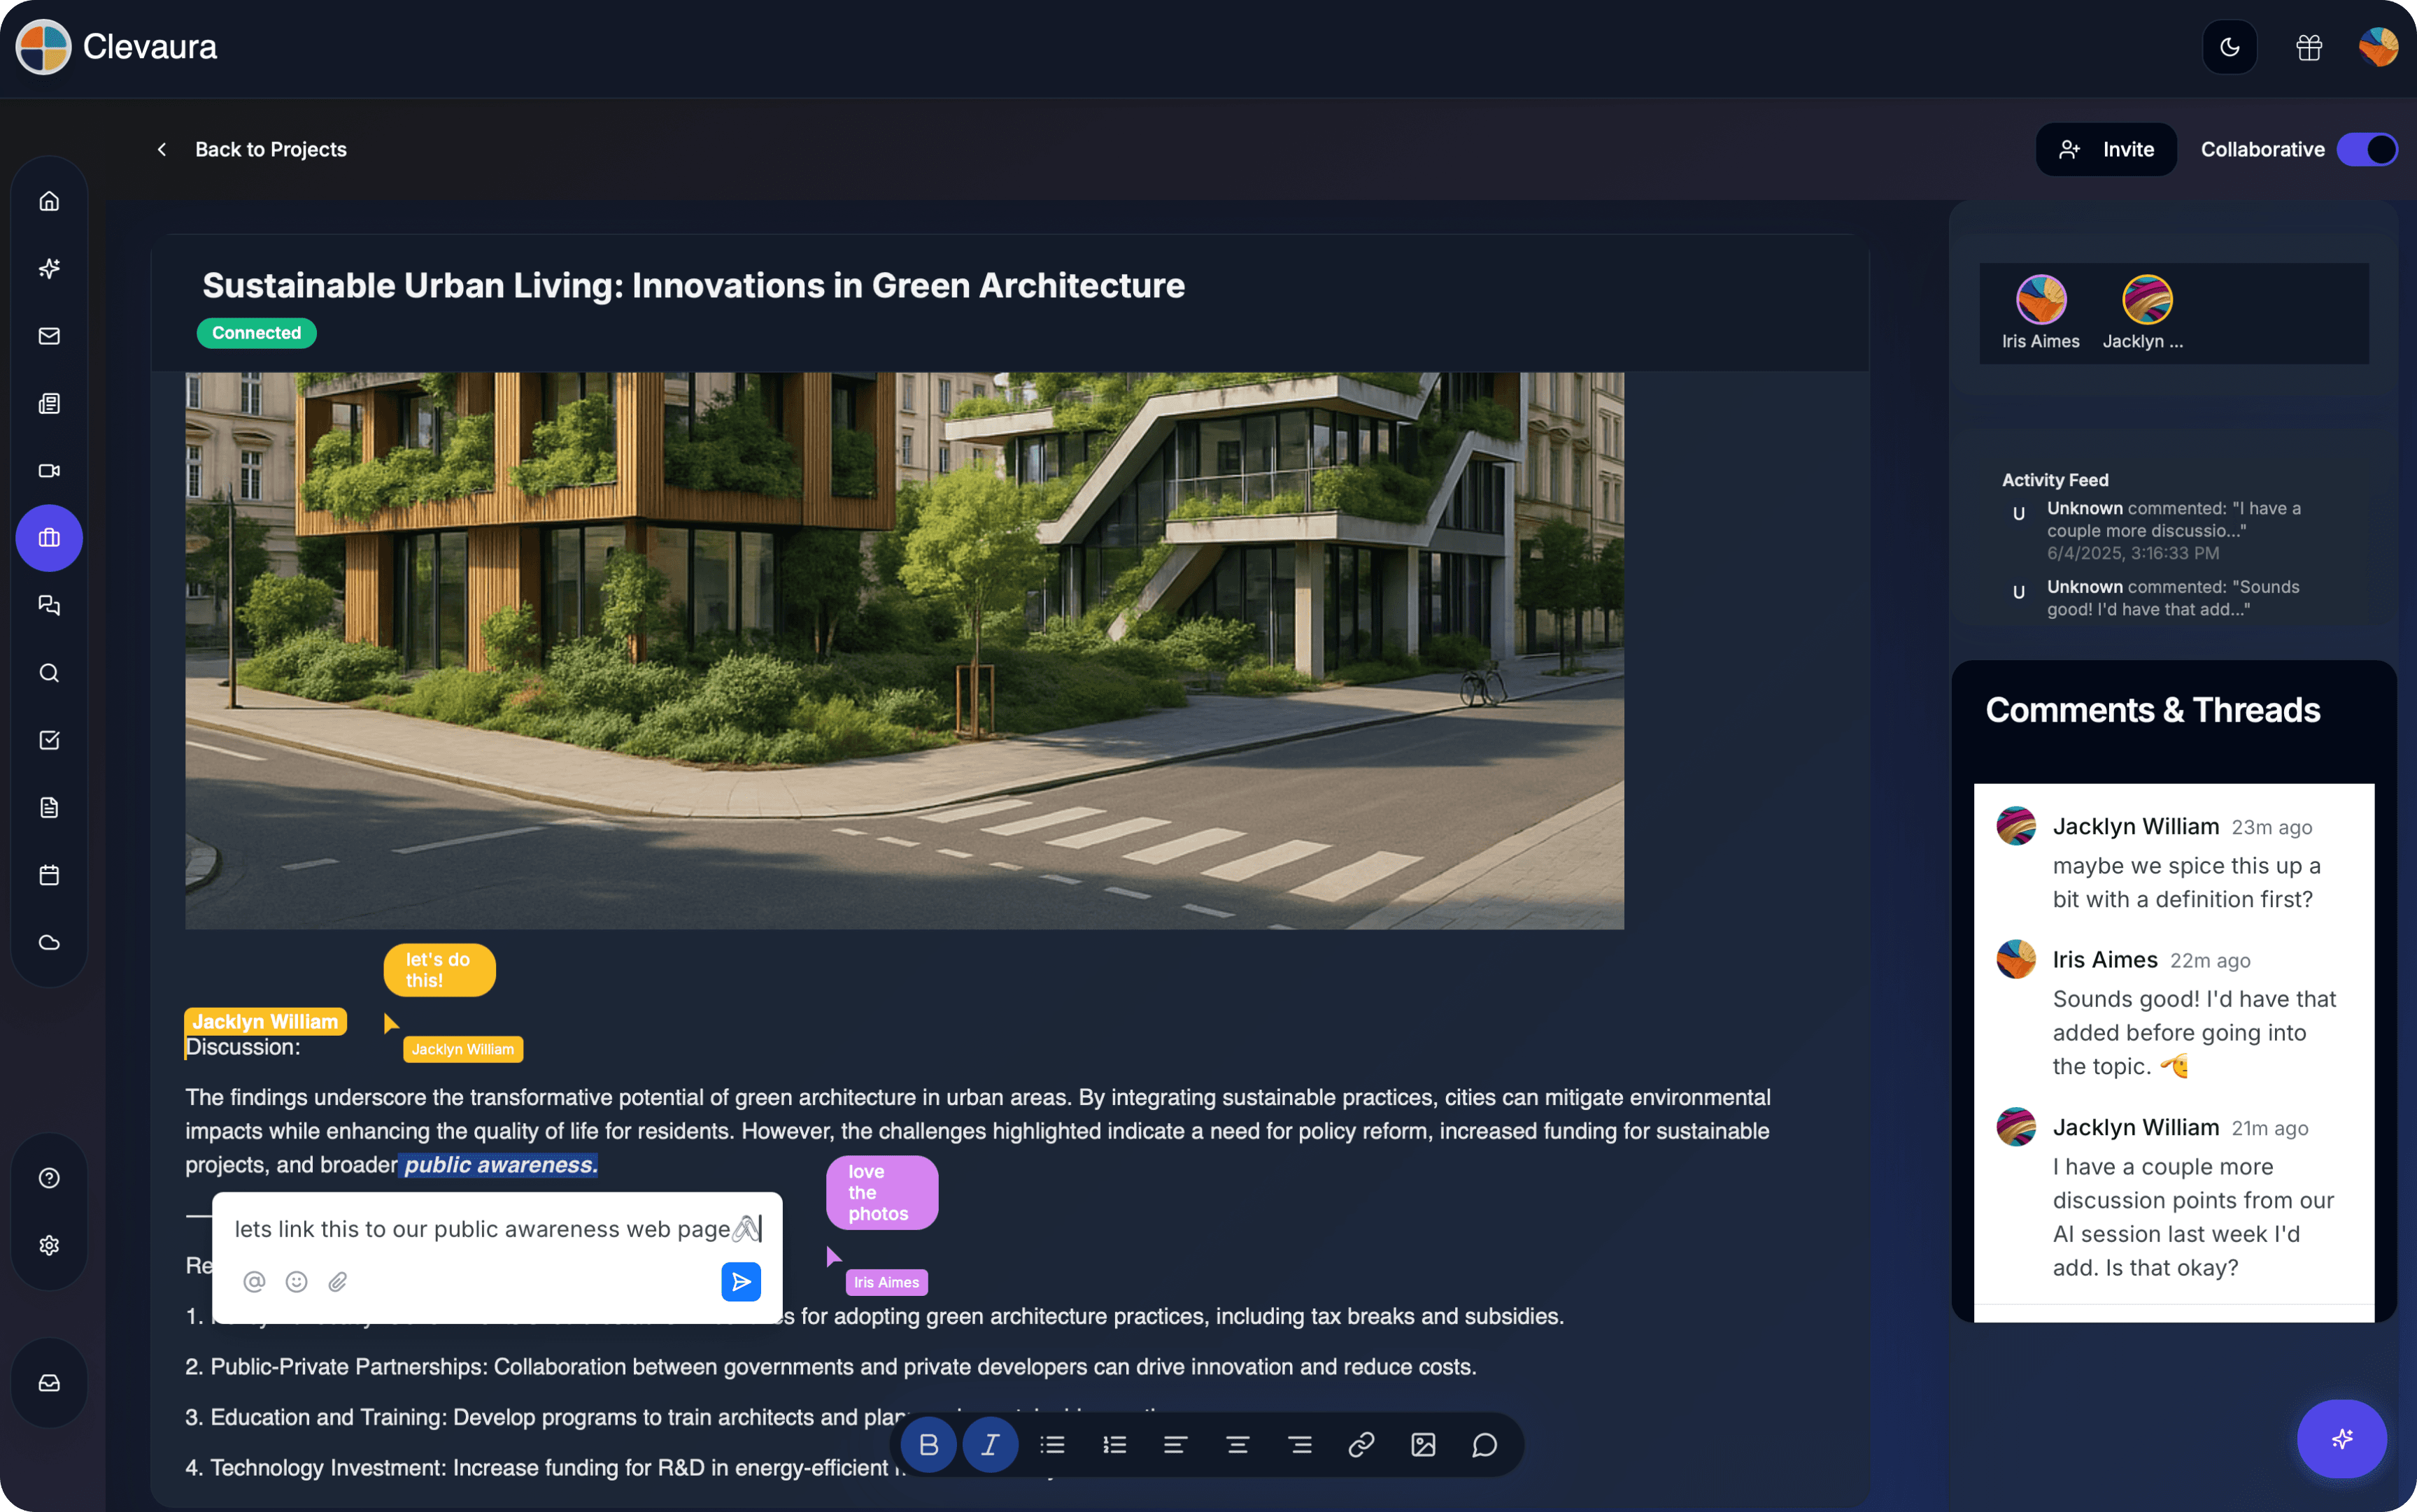Send the comment with the blue arrow icon
2417x1512 pixels.
pyautogui.click(x=741, y=1281)
